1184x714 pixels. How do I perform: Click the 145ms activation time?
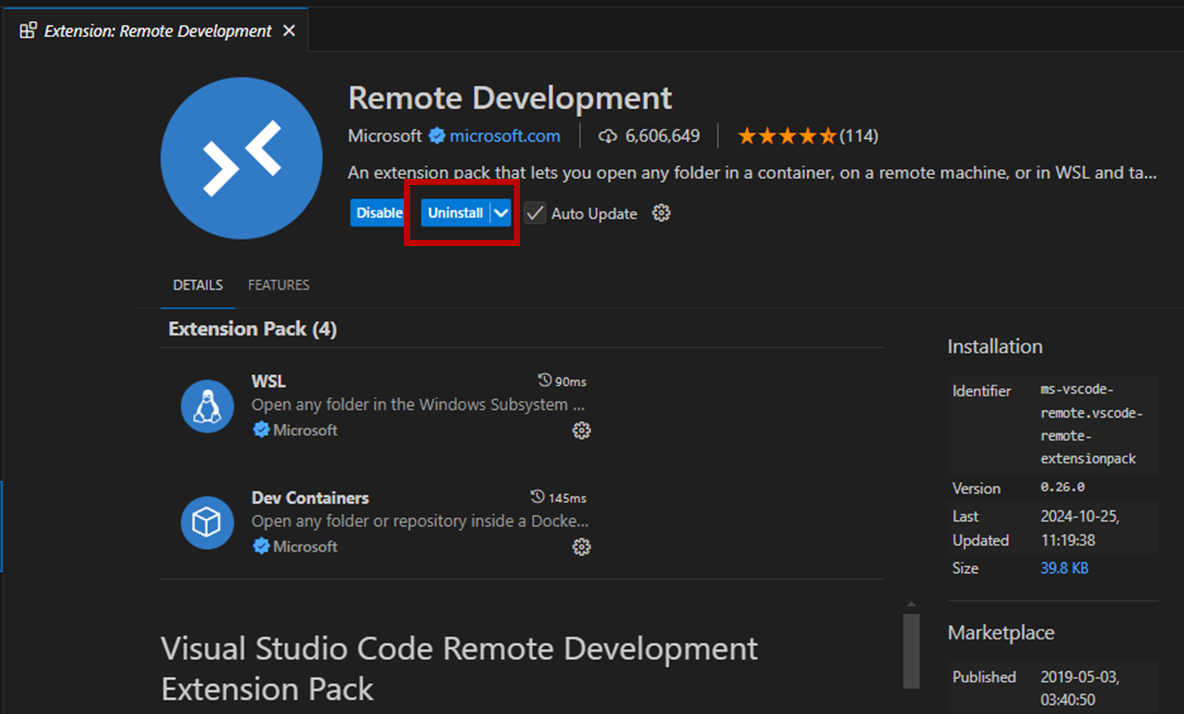[x=567, y=498]
